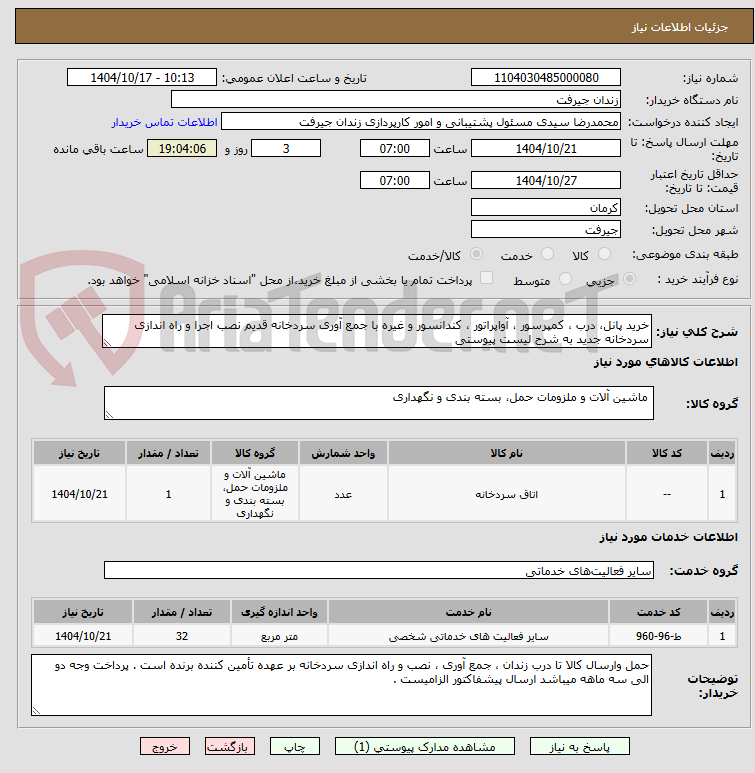Click 1404/10/21 date in goods table

click(79, 493)
